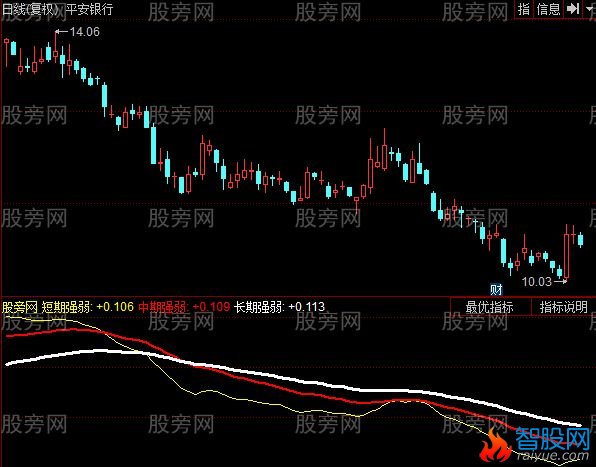Click the yellow 股旁网 indicator name
This screenshot has height=467, width=596.
pos(20,307)
